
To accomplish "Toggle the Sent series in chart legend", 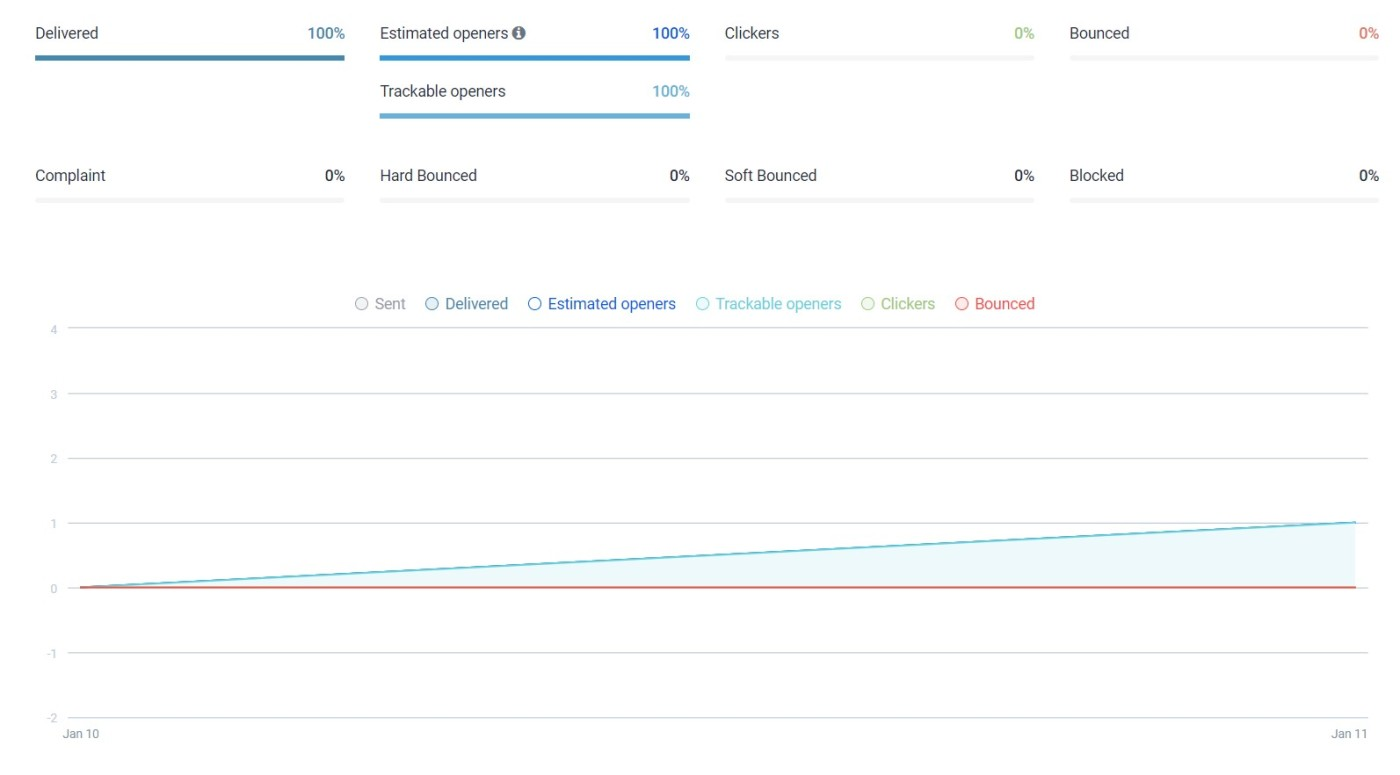I will [380, 304].
